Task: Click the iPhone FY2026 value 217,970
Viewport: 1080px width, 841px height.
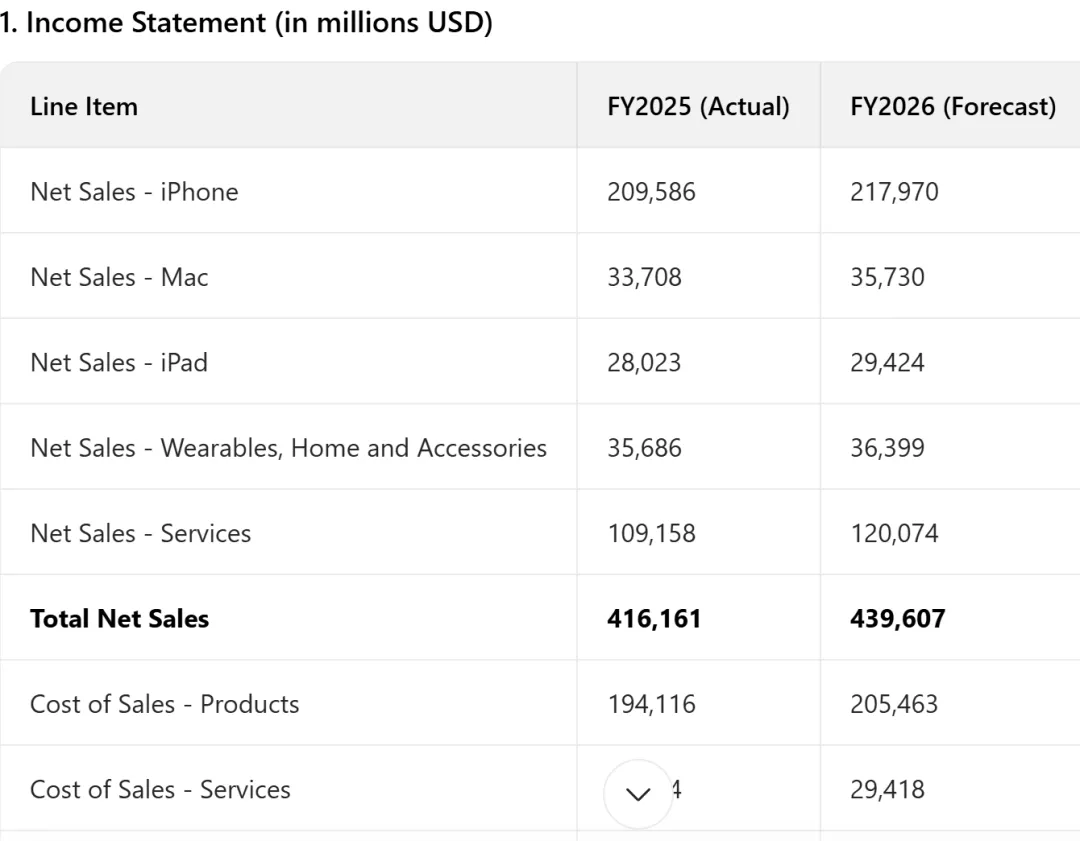Action: coord(894,192)
